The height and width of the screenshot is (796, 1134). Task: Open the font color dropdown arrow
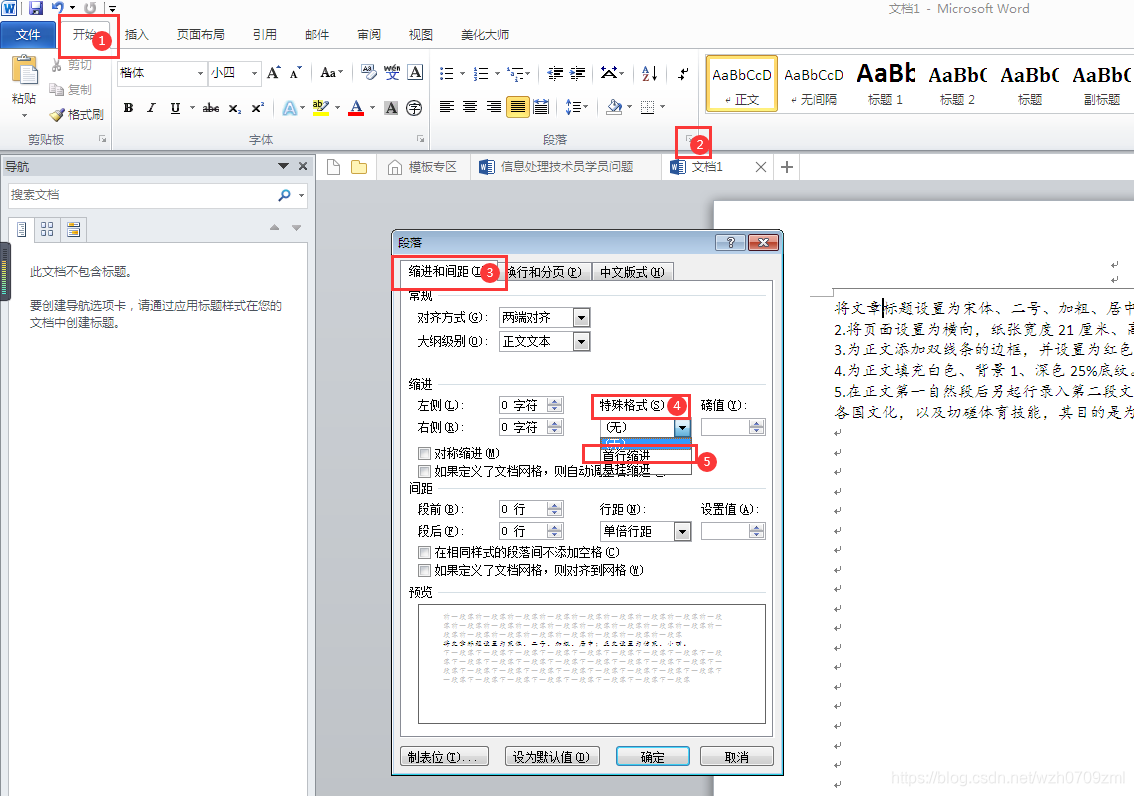[x=372, y=108]
